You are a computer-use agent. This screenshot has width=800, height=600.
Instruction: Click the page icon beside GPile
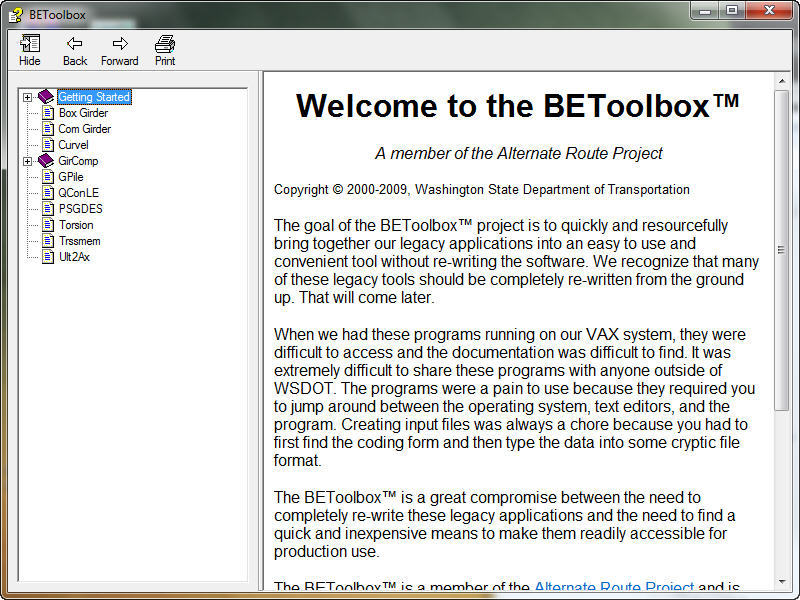click(48, 177)
